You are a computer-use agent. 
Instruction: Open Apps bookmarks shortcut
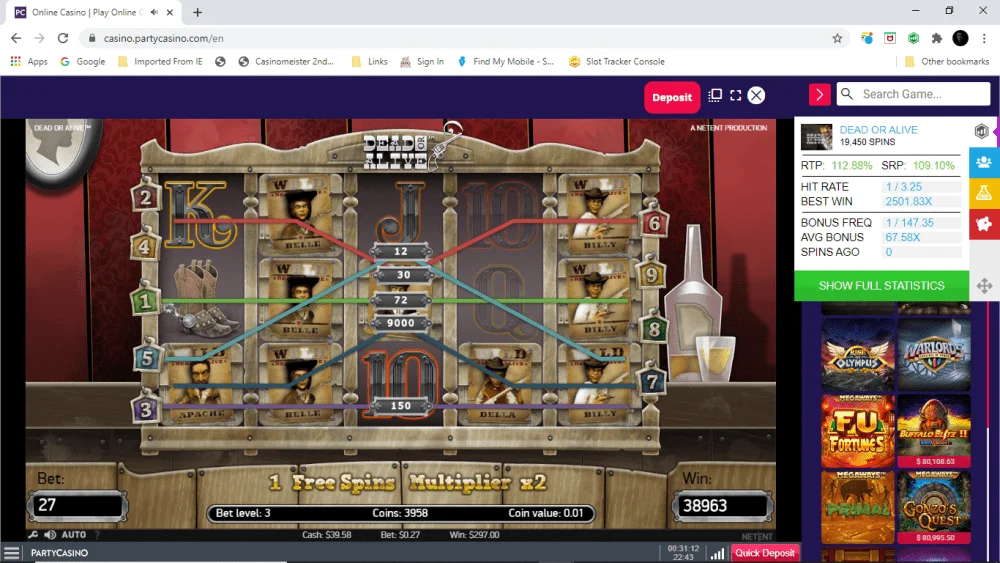point(29,61)
